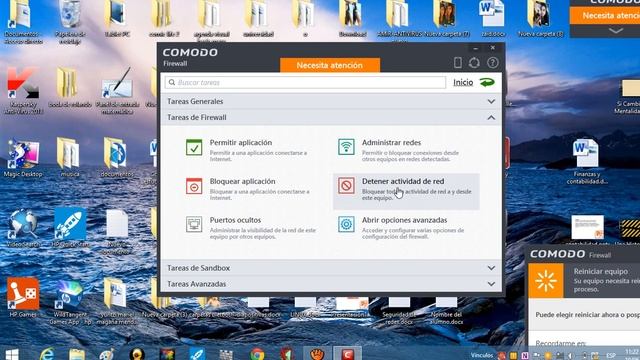Screen dimensions: 640x360
Task: Collapse the Tareas de Firewall section
Action: click(491, 118)
